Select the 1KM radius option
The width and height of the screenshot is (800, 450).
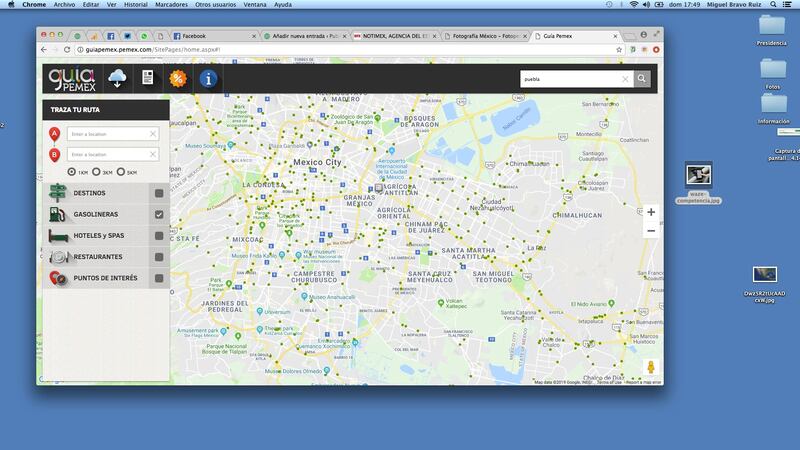(x=71, y=172)
